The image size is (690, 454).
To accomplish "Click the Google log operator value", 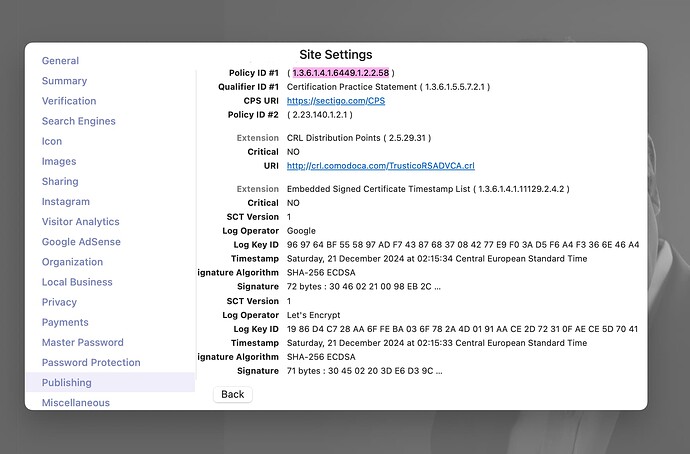I will point(301,231).
